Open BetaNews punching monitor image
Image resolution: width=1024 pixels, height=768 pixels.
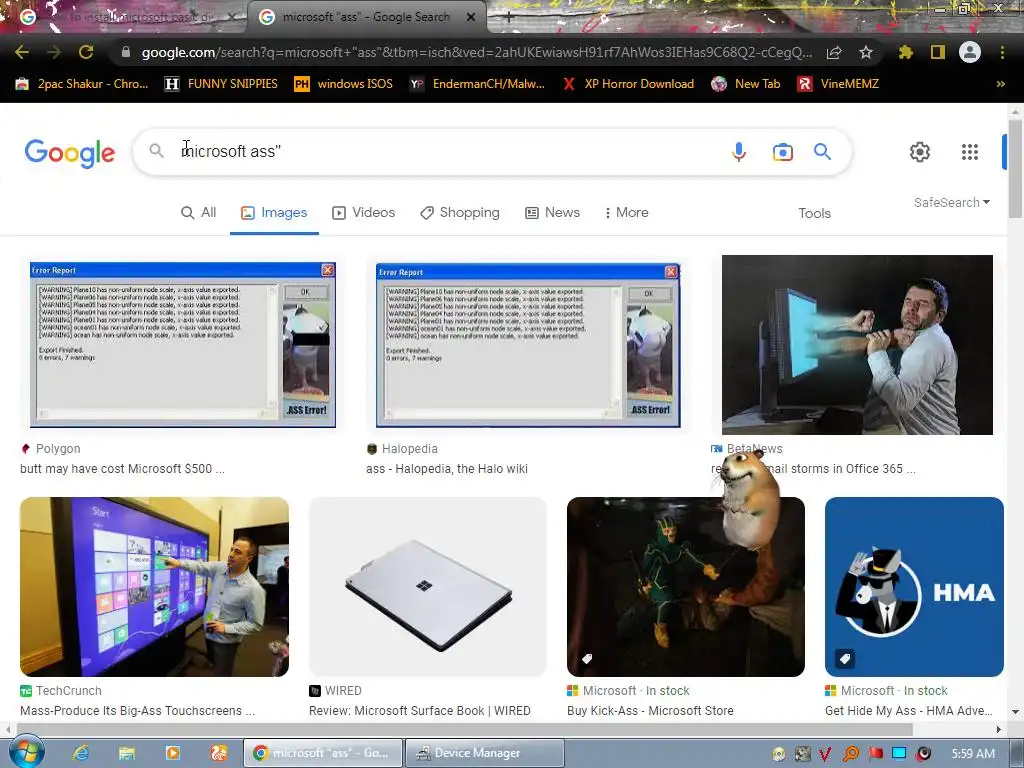(x=857, y=345)
